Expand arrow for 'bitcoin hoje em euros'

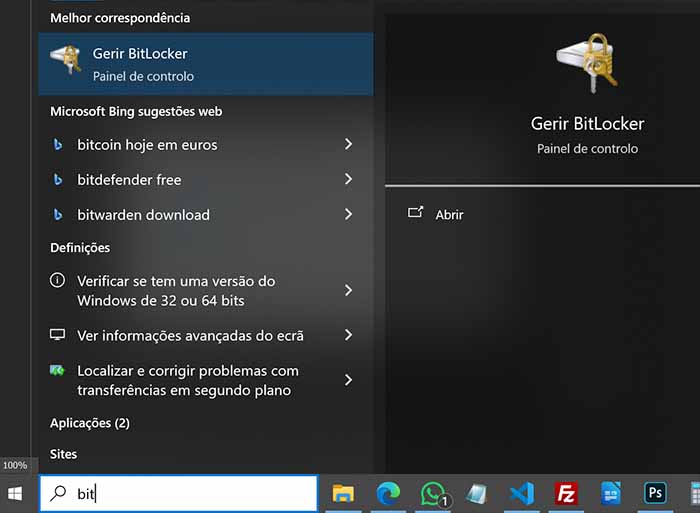[x=348, y=144]
